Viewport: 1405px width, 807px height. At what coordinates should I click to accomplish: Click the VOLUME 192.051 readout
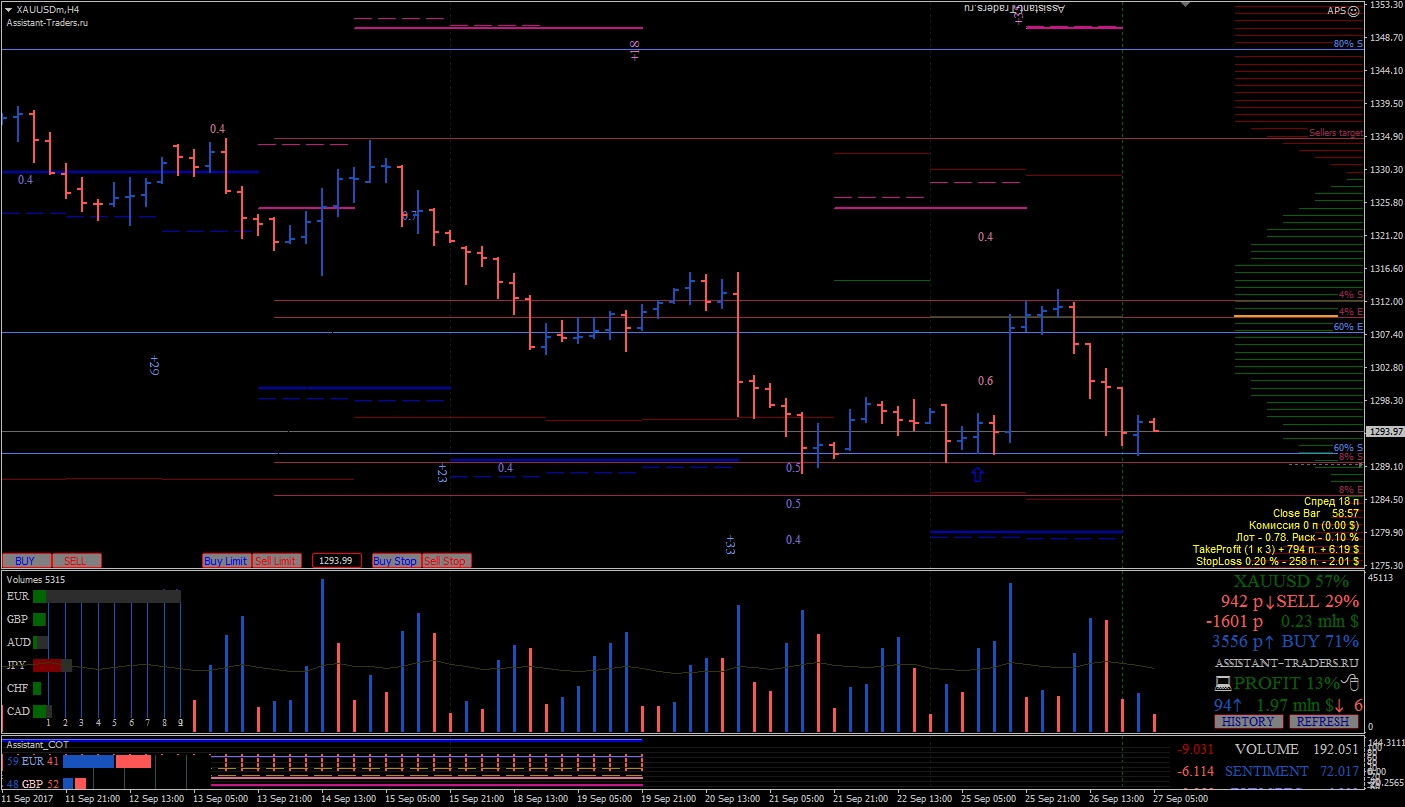[1296, 749]
